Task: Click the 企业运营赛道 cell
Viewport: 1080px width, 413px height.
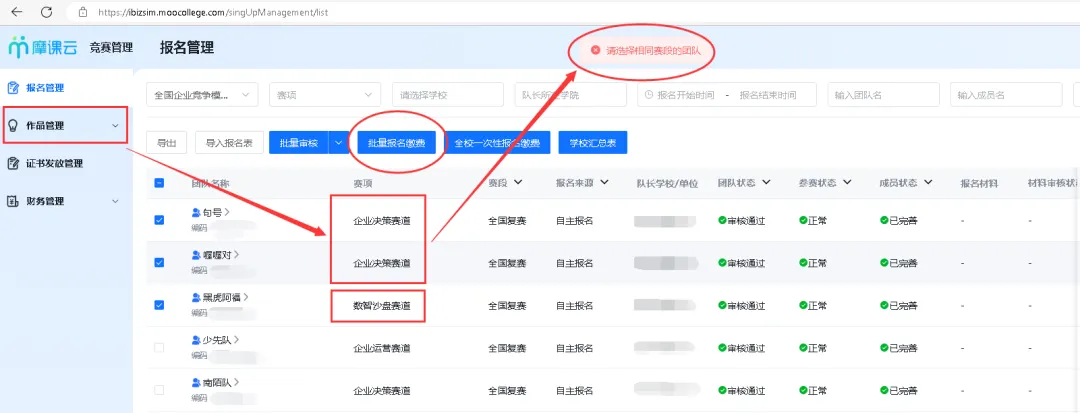Action: (x=382, y=348)
